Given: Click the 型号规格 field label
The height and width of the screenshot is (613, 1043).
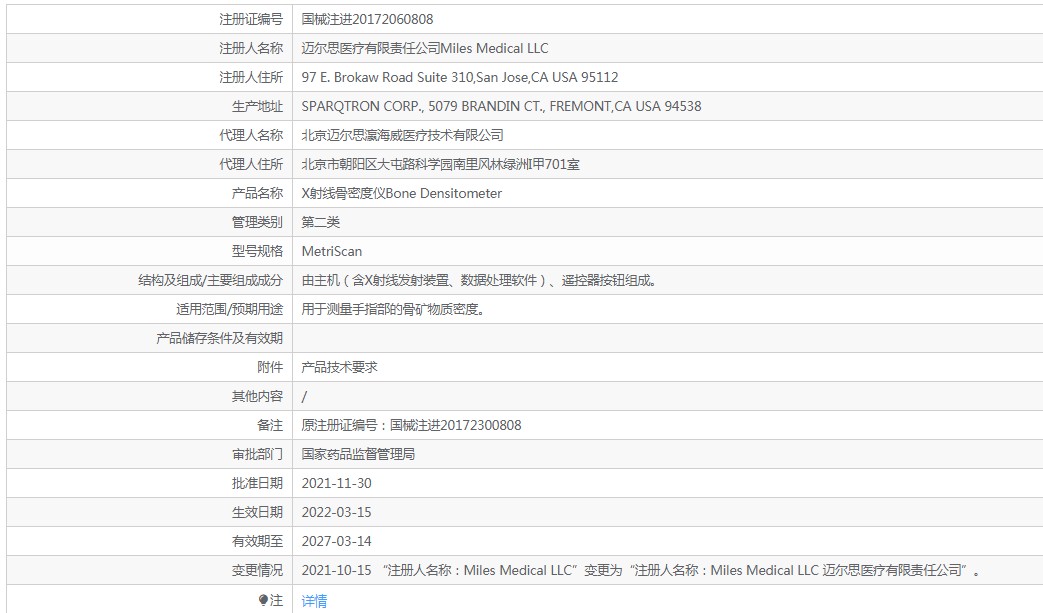Looking at the screenshot, I should pyautogui.click(x=257, y=251).
